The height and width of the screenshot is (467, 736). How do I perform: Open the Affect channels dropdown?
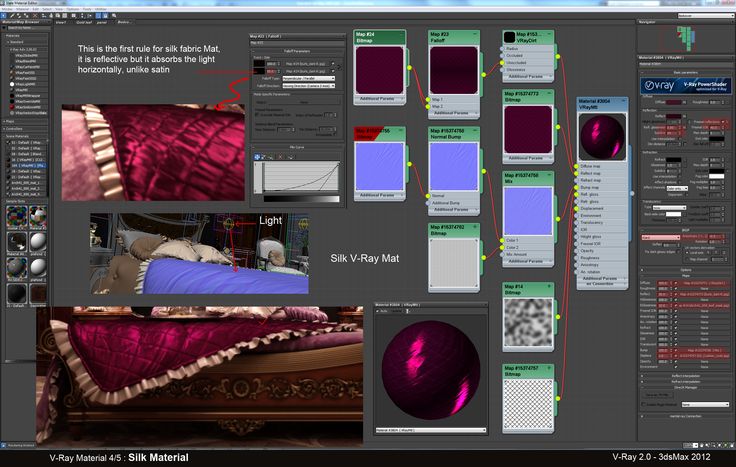pyautogui.click(x=677, y=188)
